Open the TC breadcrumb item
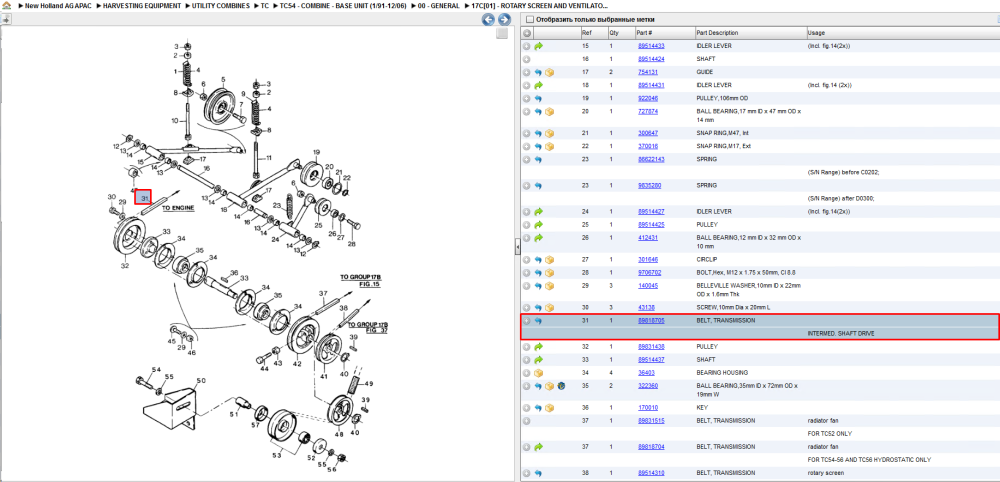Image resolution: width=1000 pixels, height=482 pixels. coord(265,5)
